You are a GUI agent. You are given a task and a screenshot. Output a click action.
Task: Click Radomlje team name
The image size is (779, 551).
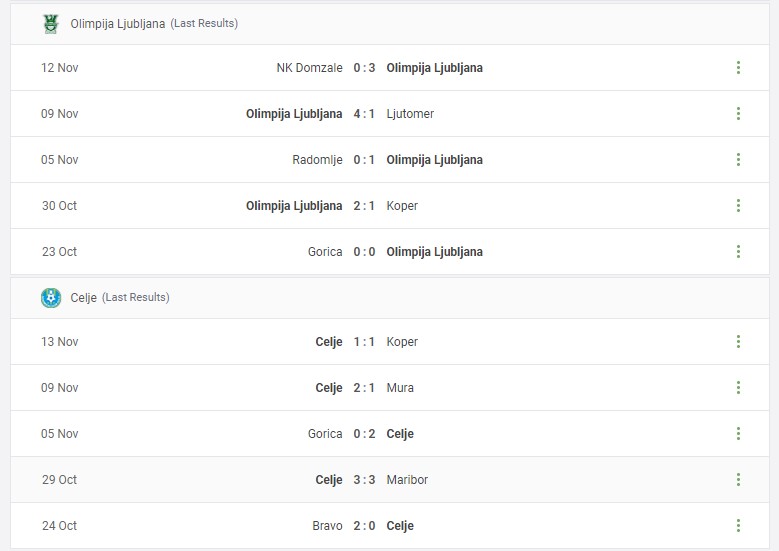[x=317, y=159]
